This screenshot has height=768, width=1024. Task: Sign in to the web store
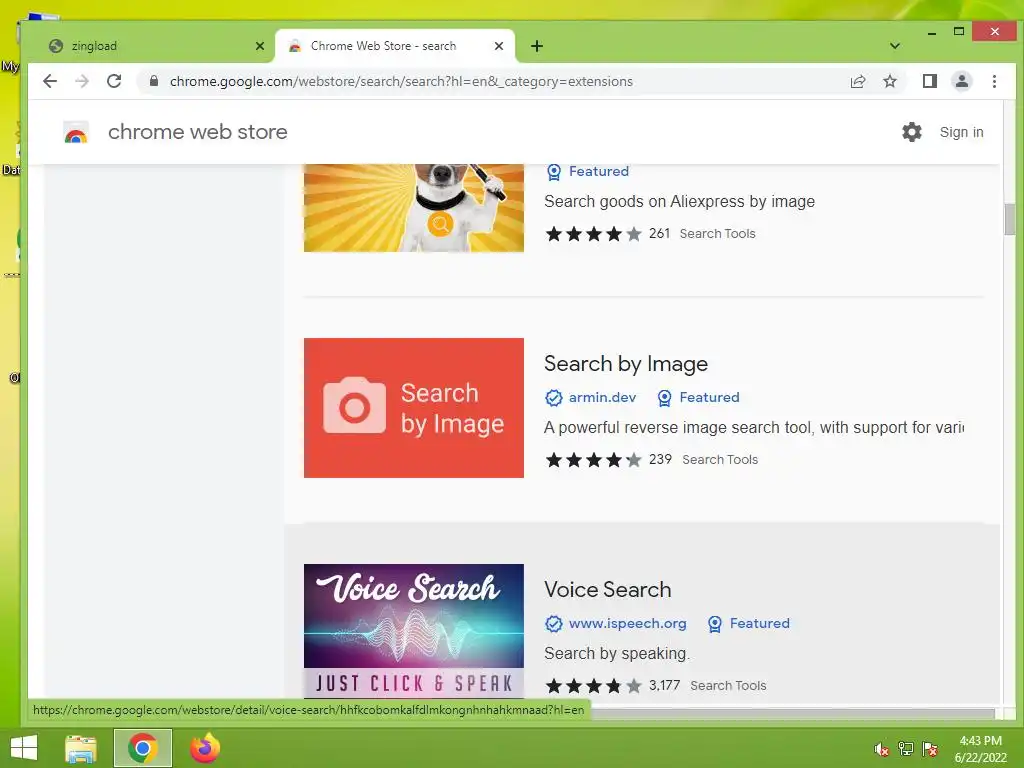(961, 132)
